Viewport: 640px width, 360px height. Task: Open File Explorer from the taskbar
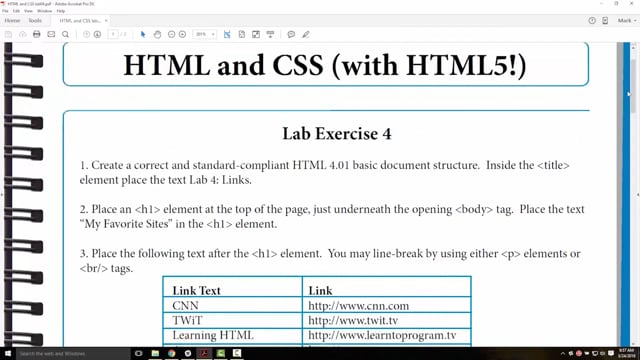155,353
